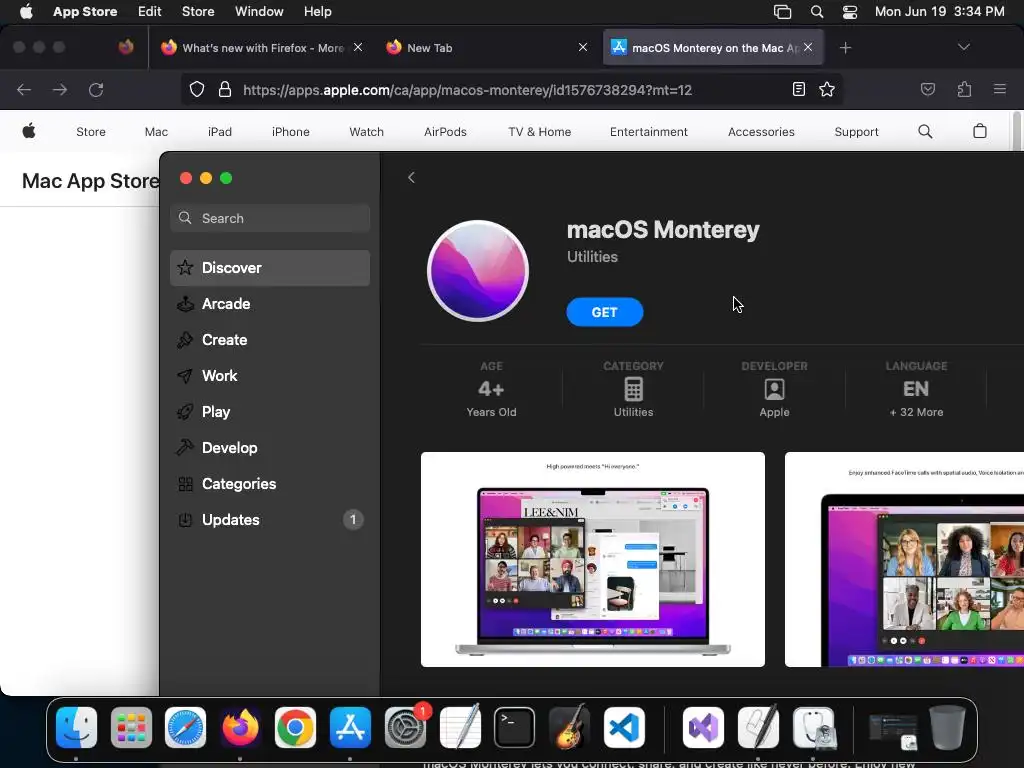
Task: Open the Window menu
Action: pyautogui.click(x=259, y=11)
